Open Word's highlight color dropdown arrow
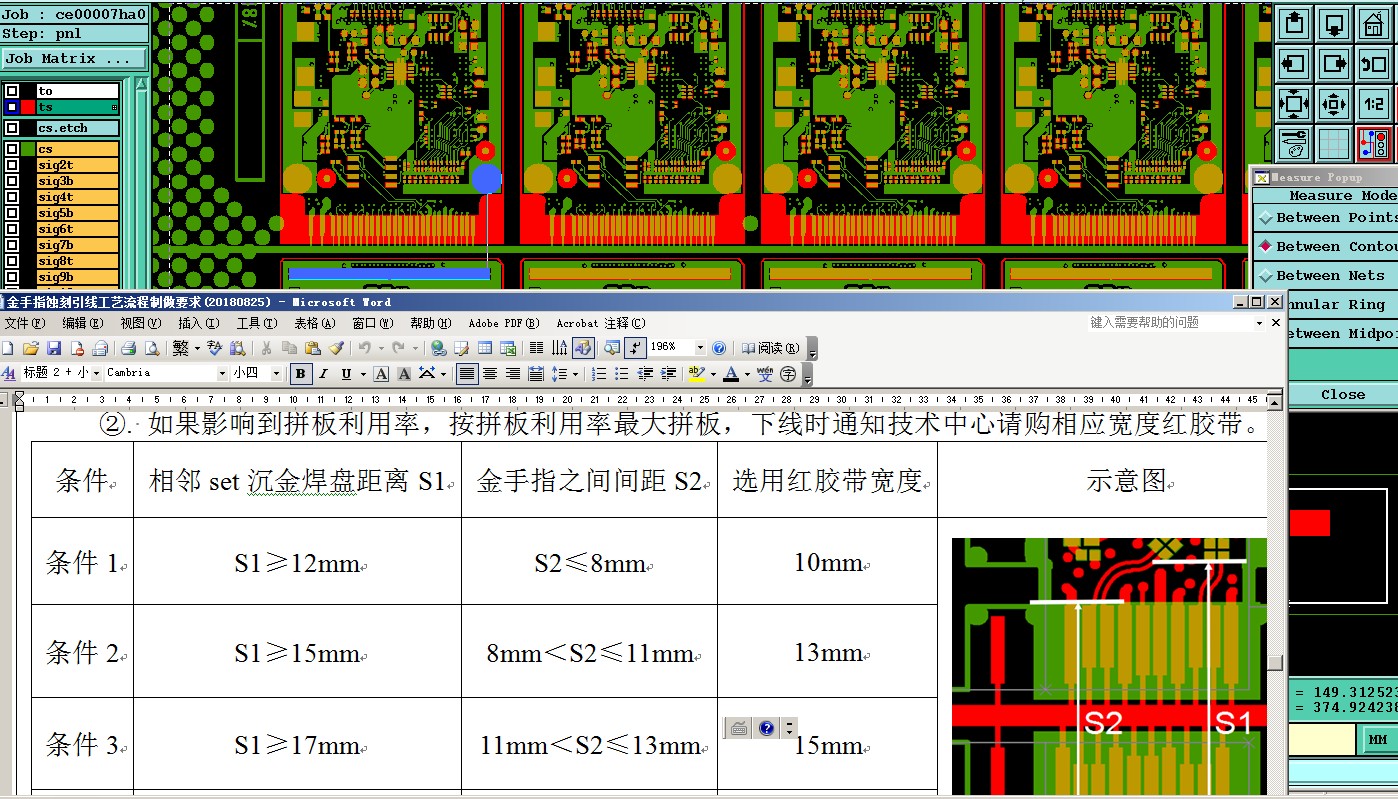The height and width of the screenshot is (799, 1398). tap(713, 374)
